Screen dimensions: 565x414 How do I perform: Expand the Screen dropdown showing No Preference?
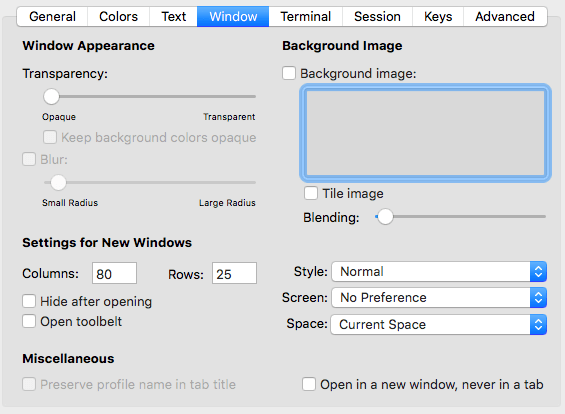[x=439, y=298]
